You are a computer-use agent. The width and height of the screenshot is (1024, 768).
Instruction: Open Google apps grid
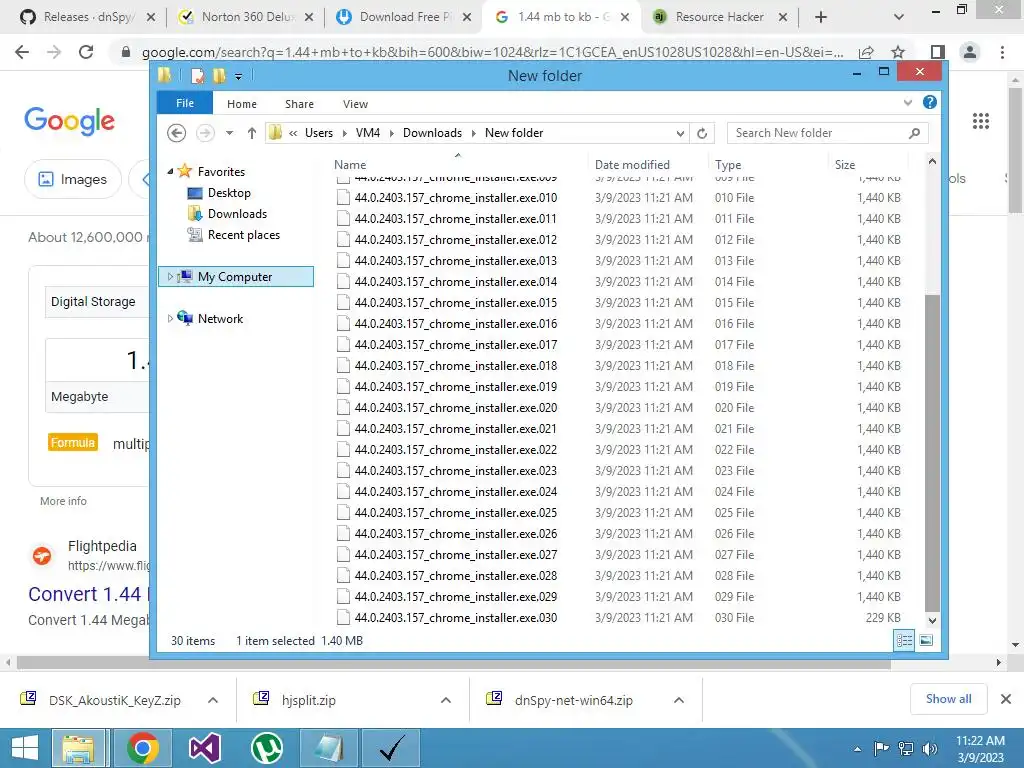(x=981, y=121)
